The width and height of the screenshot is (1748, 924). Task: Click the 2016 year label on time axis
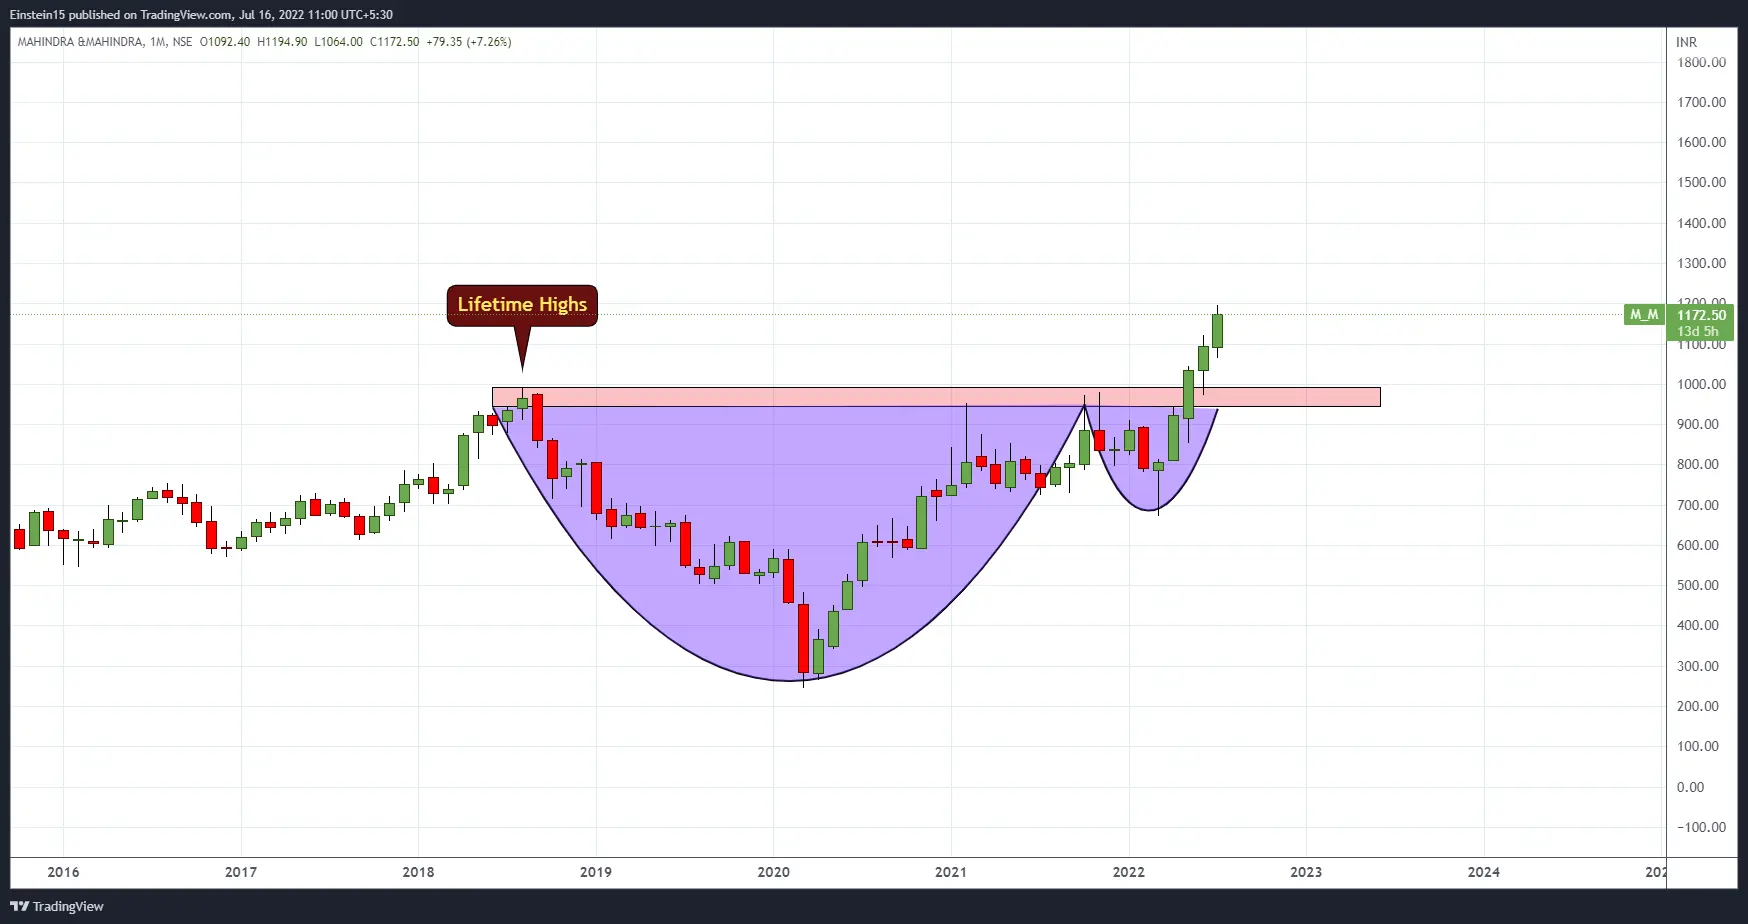(63, 872)
